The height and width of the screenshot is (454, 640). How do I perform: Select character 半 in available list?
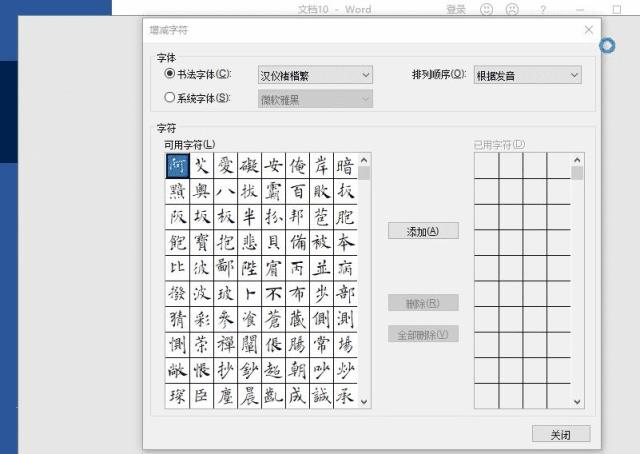point(249,217)
